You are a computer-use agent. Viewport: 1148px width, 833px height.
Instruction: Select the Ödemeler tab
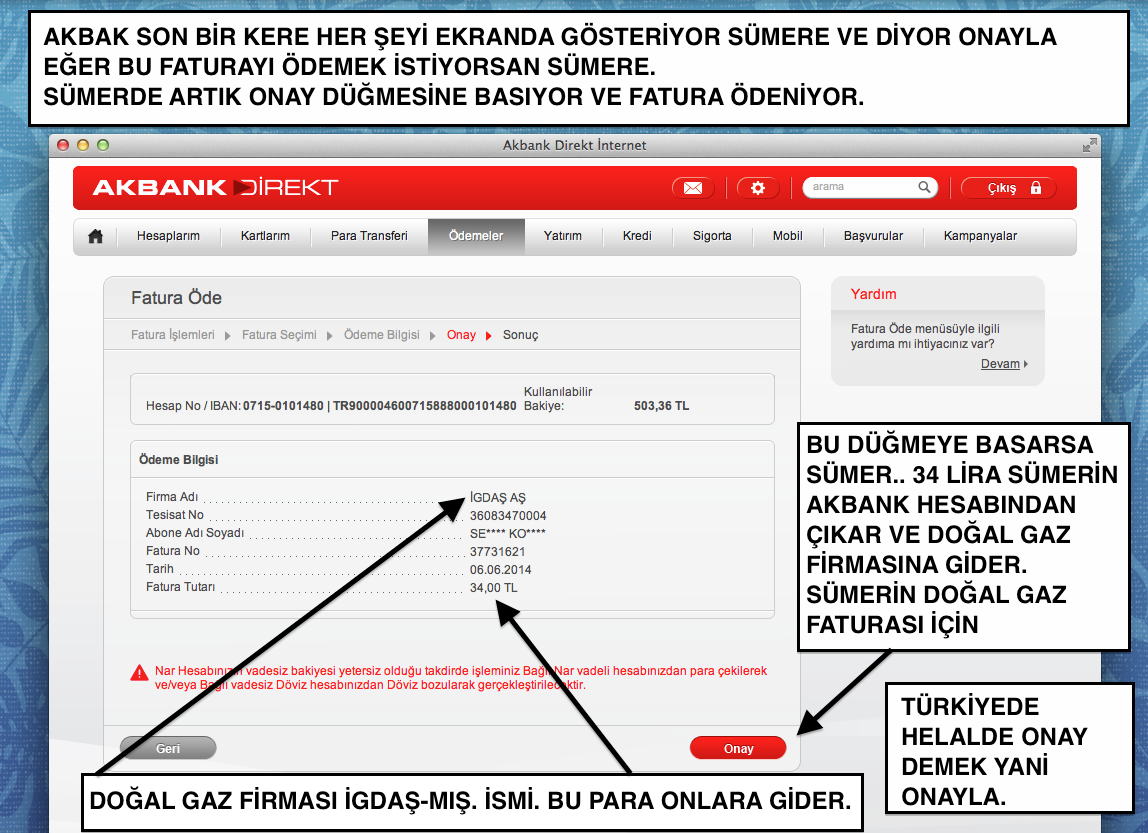point(476,236)
